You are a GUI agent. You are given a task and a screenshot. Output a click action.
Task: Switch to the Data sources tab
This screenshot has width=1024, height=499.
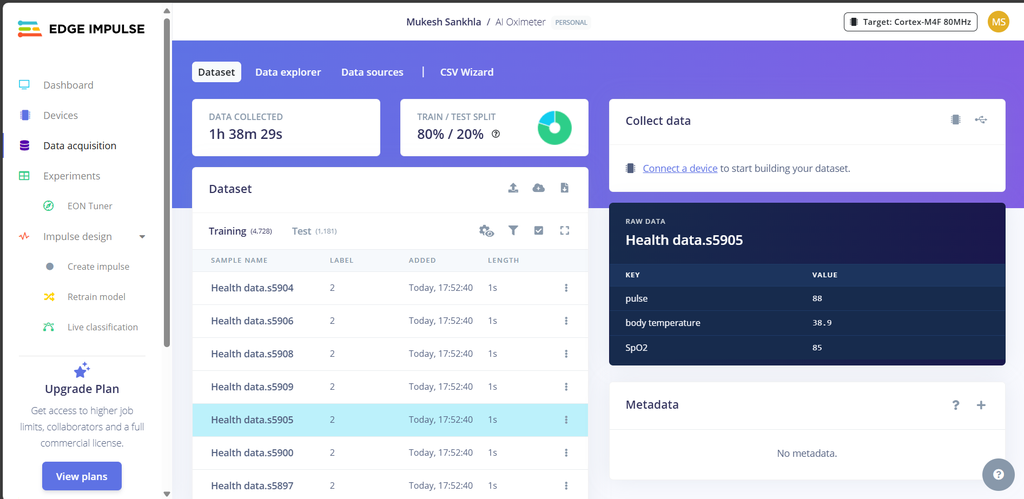pos(372,72)
